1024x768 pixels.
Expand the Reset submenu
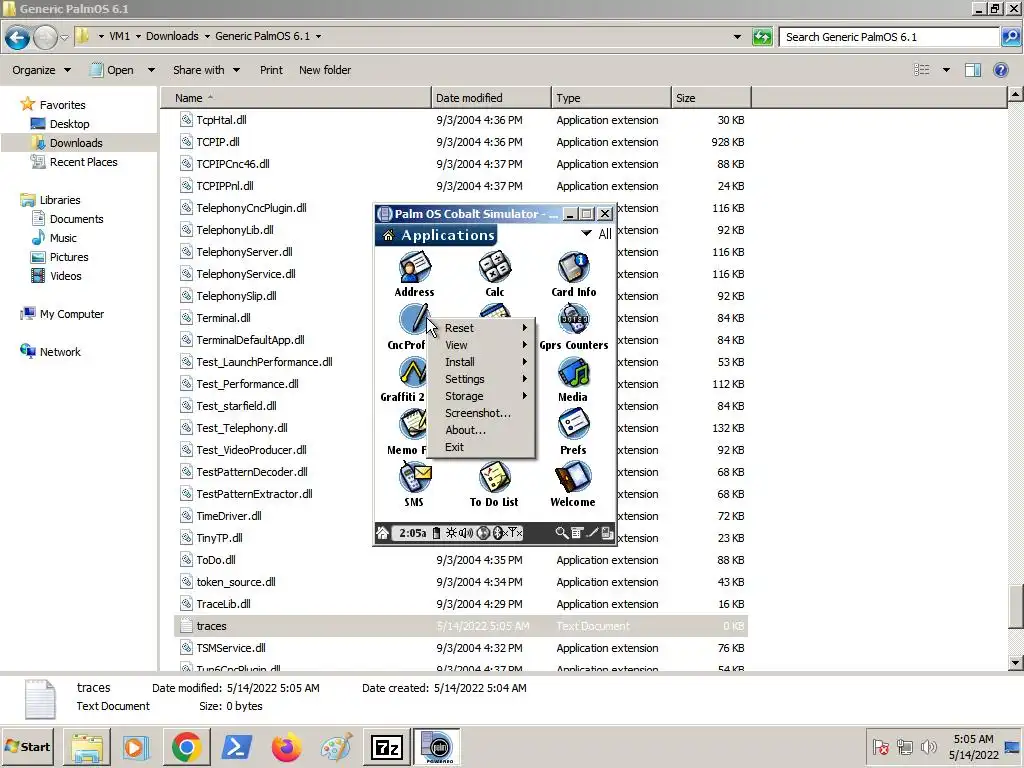pos(481,328)
